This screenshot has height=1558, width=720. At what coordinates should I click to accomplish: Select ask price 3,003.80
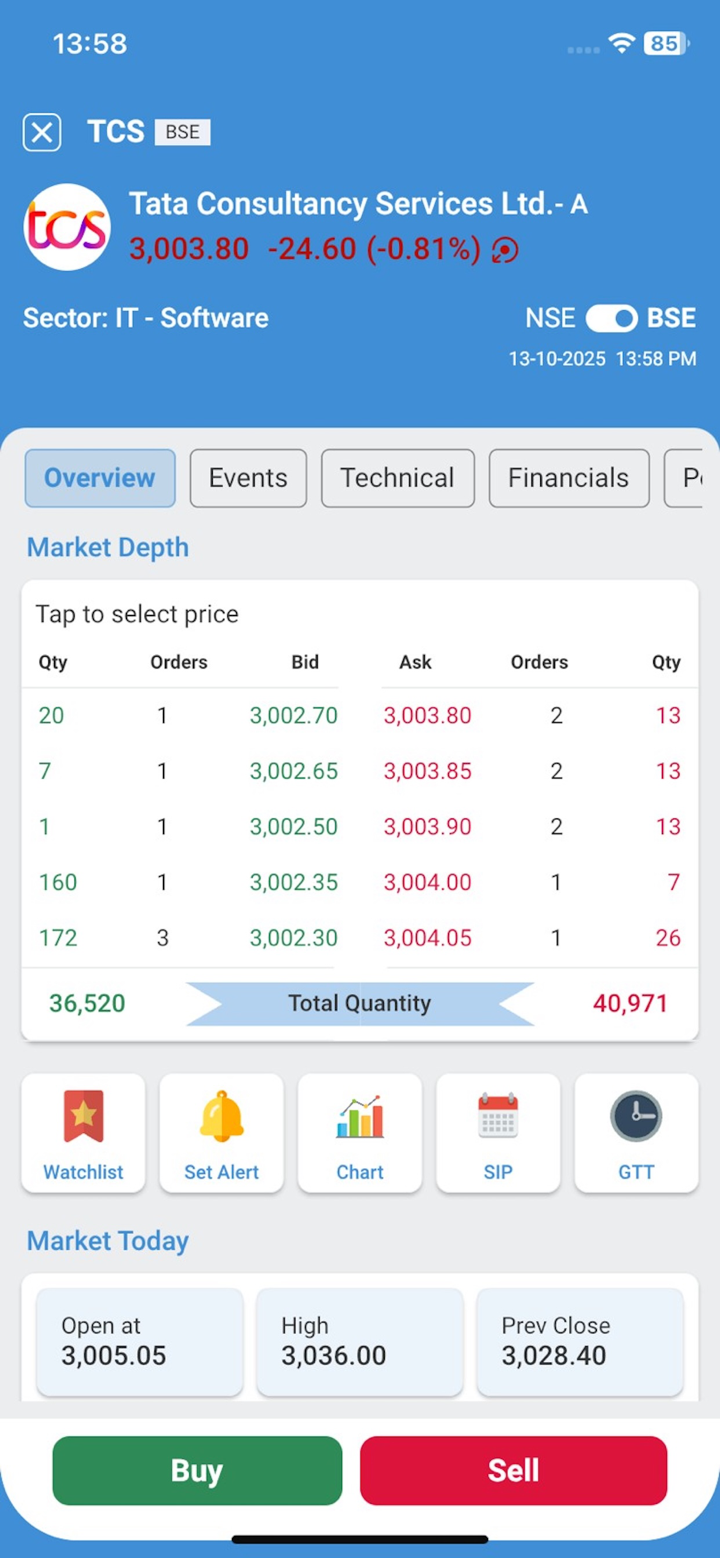coord(427,715)
